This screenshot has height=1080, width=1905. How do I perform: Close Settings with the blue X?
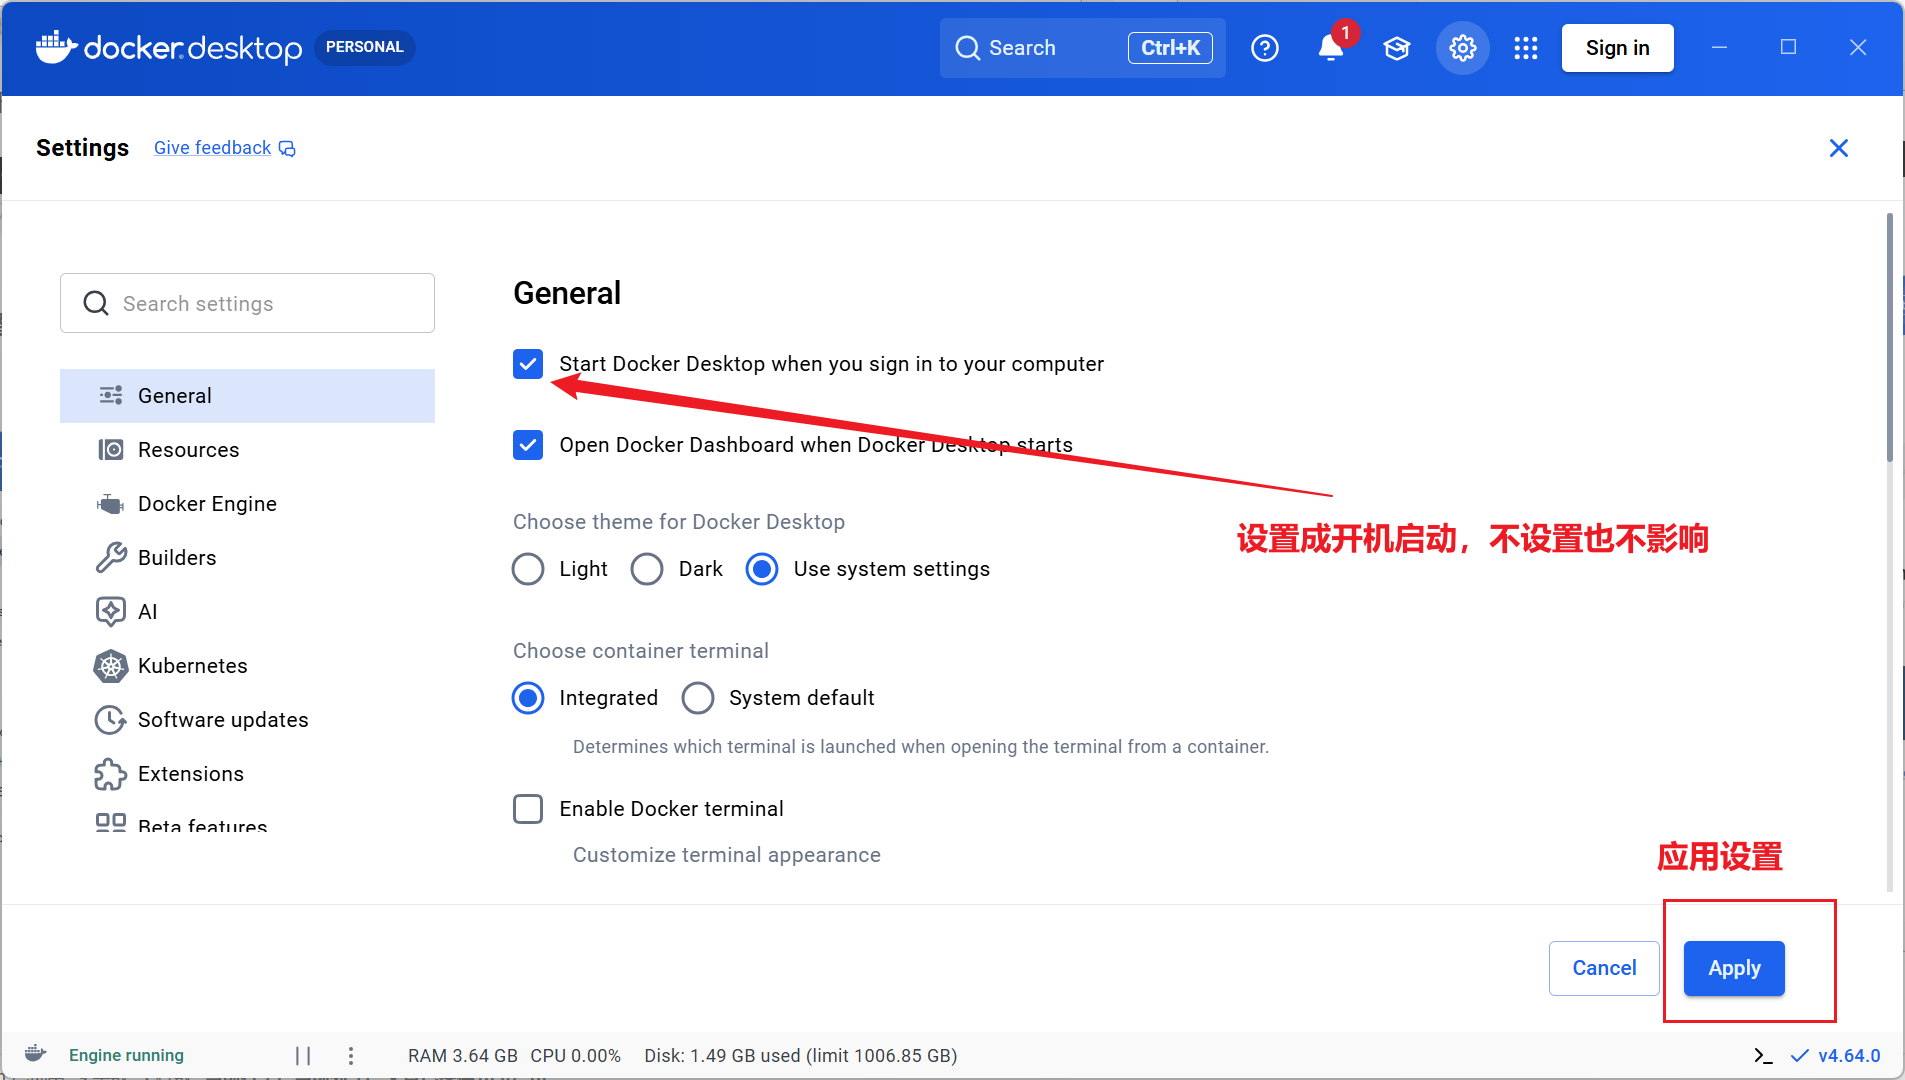(1839, 148)
